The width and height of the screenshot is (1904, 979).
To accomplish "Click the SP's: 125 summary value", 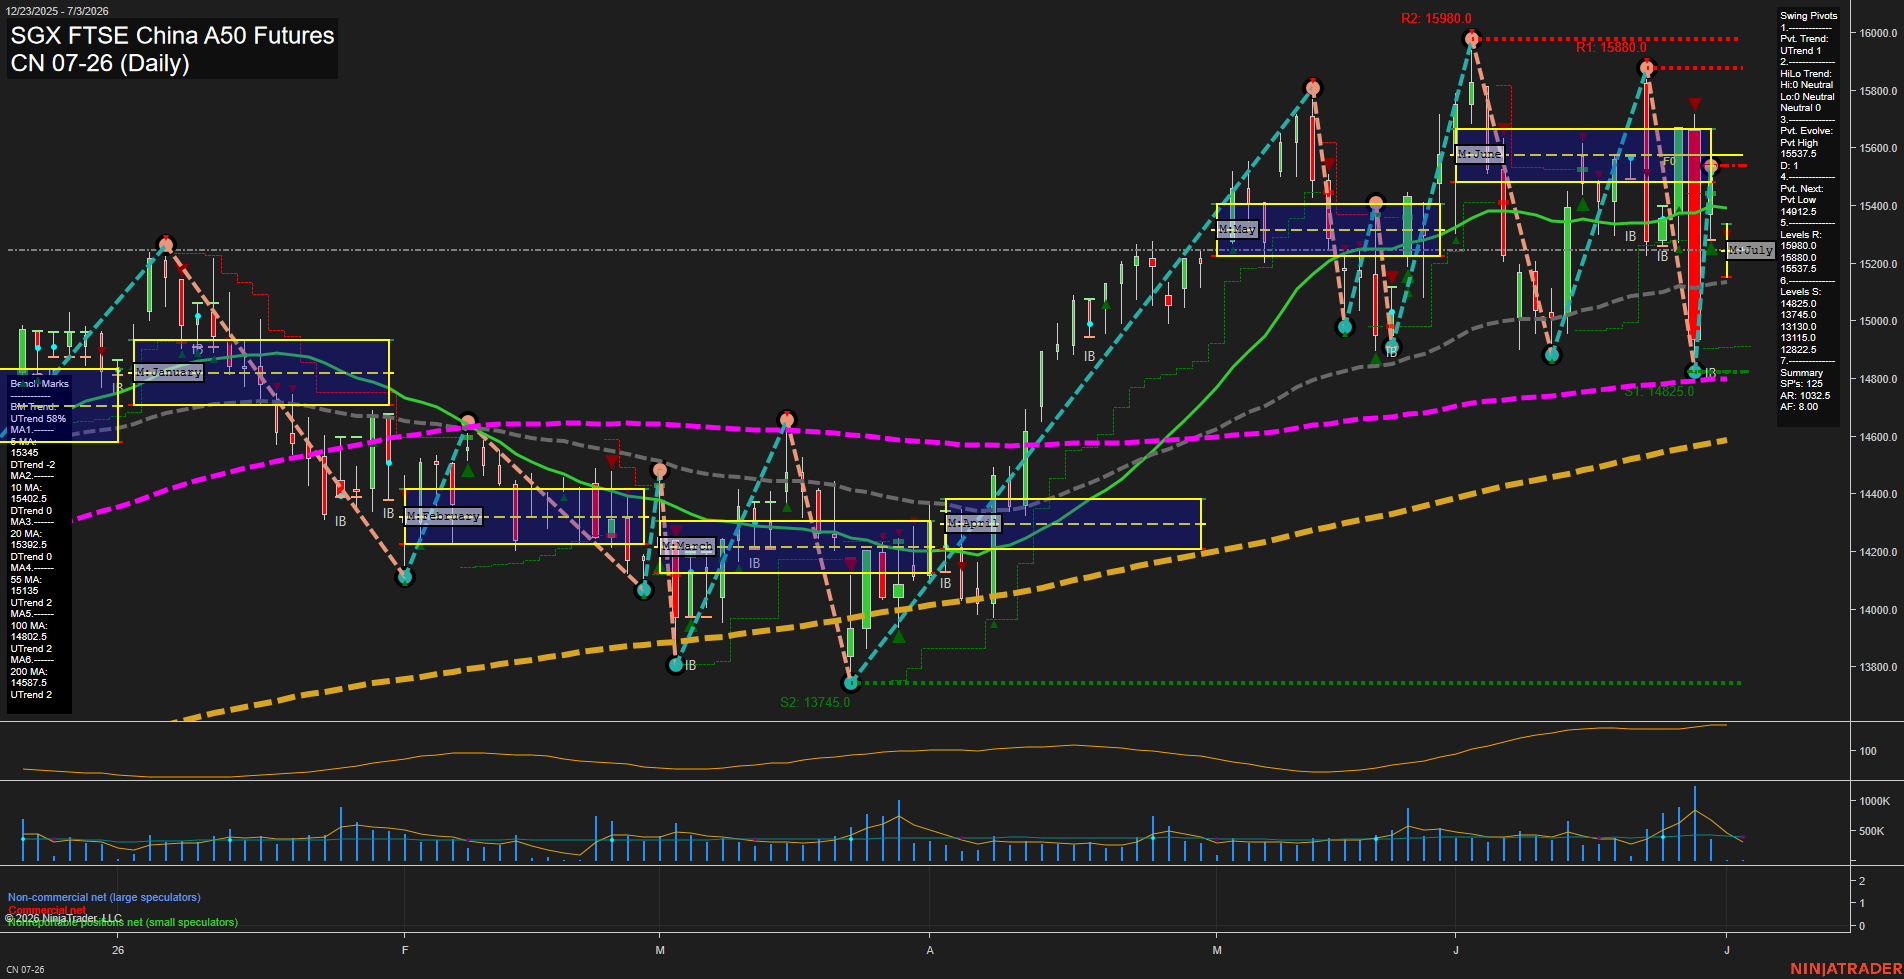I will (x=1801, y=384).
